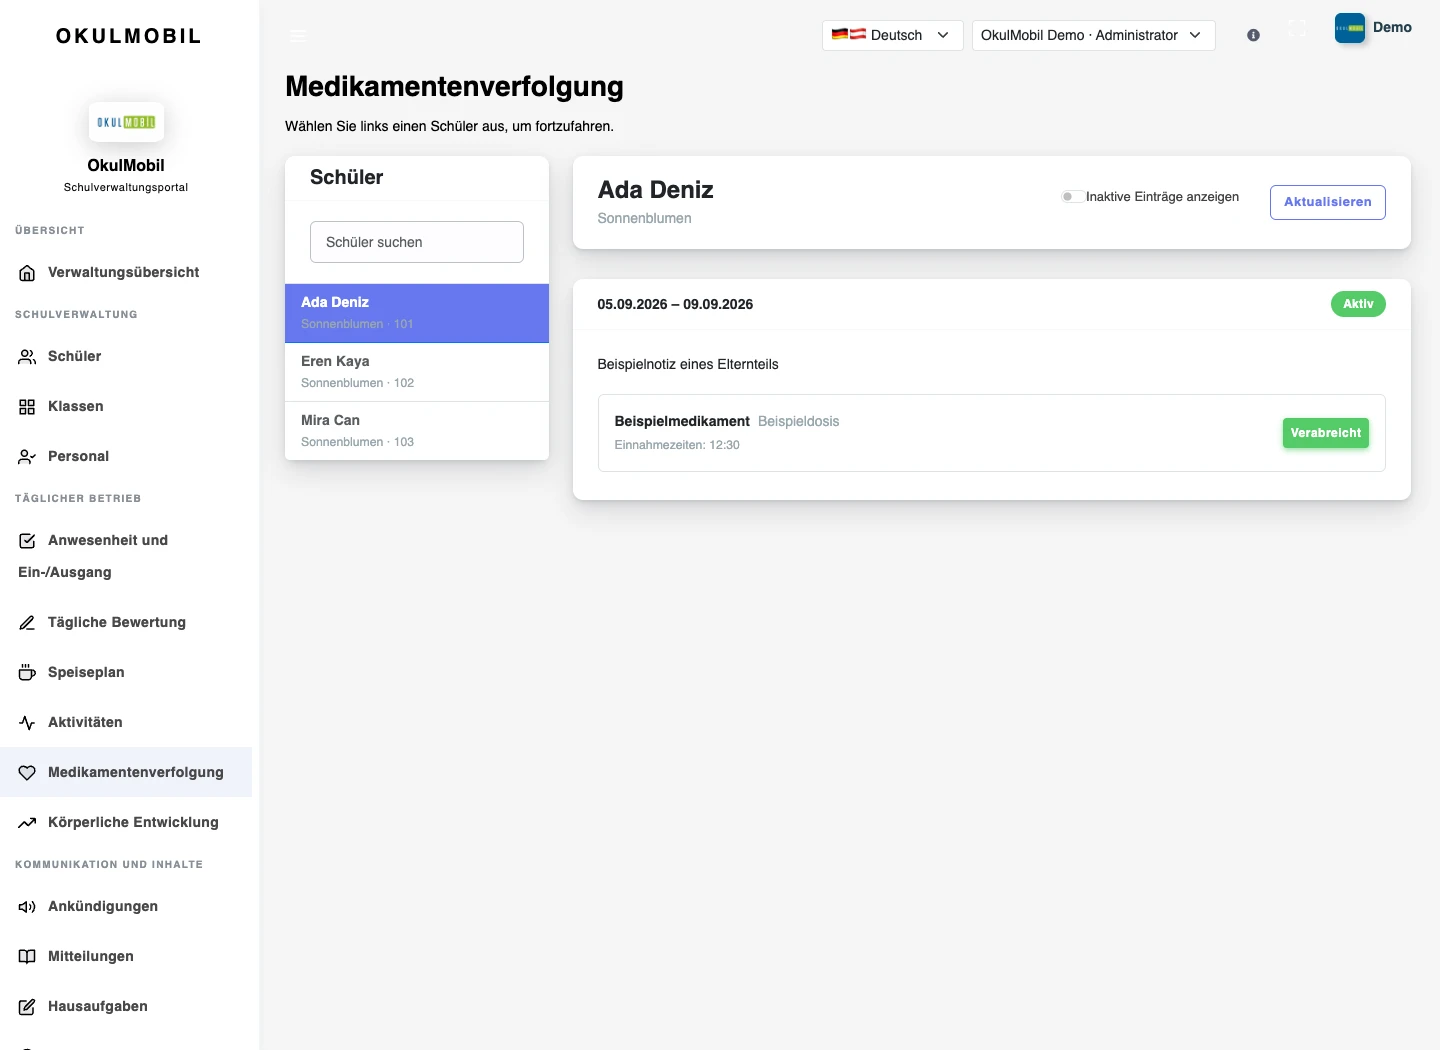Click the Personal staff icon
Viewport: 1440px width, 1050px height.
(x=27, y=457)
